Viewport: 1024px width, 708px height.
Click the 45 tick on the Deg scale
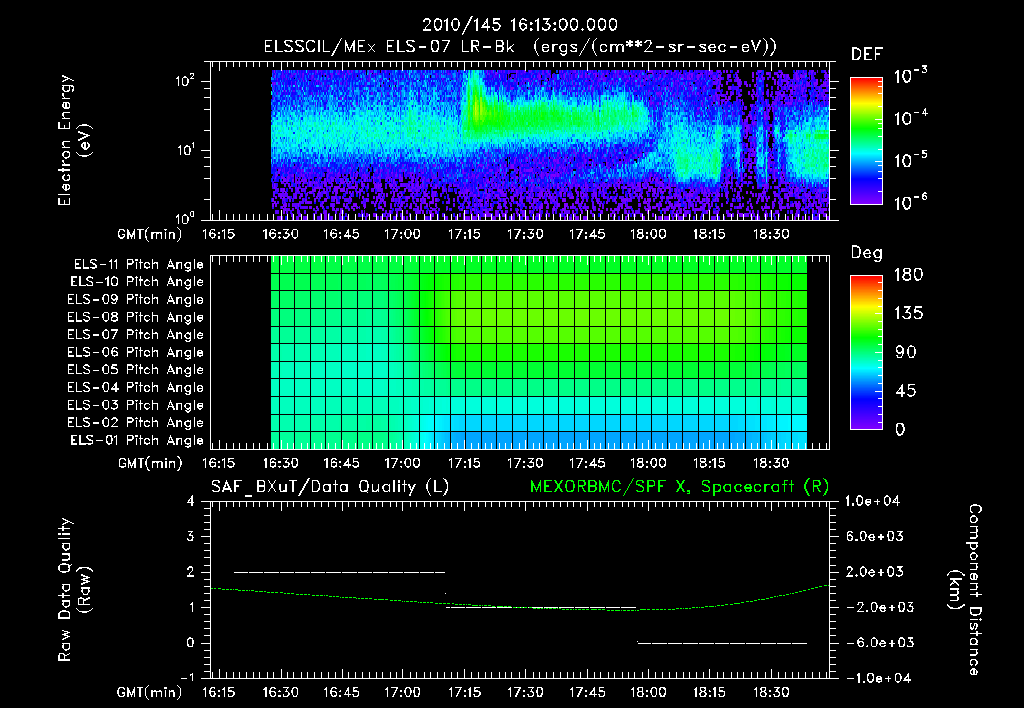(906, 391)
